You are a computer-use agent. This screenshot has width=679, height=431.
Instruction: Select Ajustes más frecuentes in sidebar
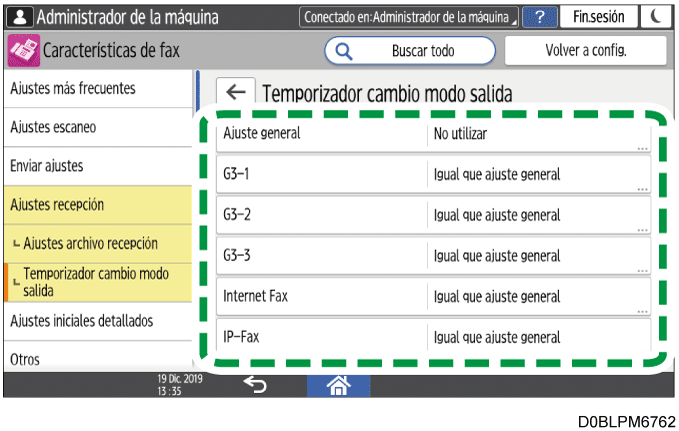click(x=97, y=88)
